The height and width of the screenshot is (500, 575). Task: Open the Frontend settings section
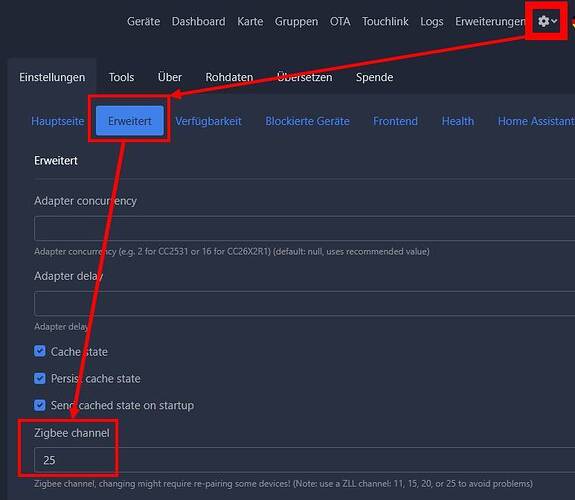pyautogui.click(x=395, y=121)
